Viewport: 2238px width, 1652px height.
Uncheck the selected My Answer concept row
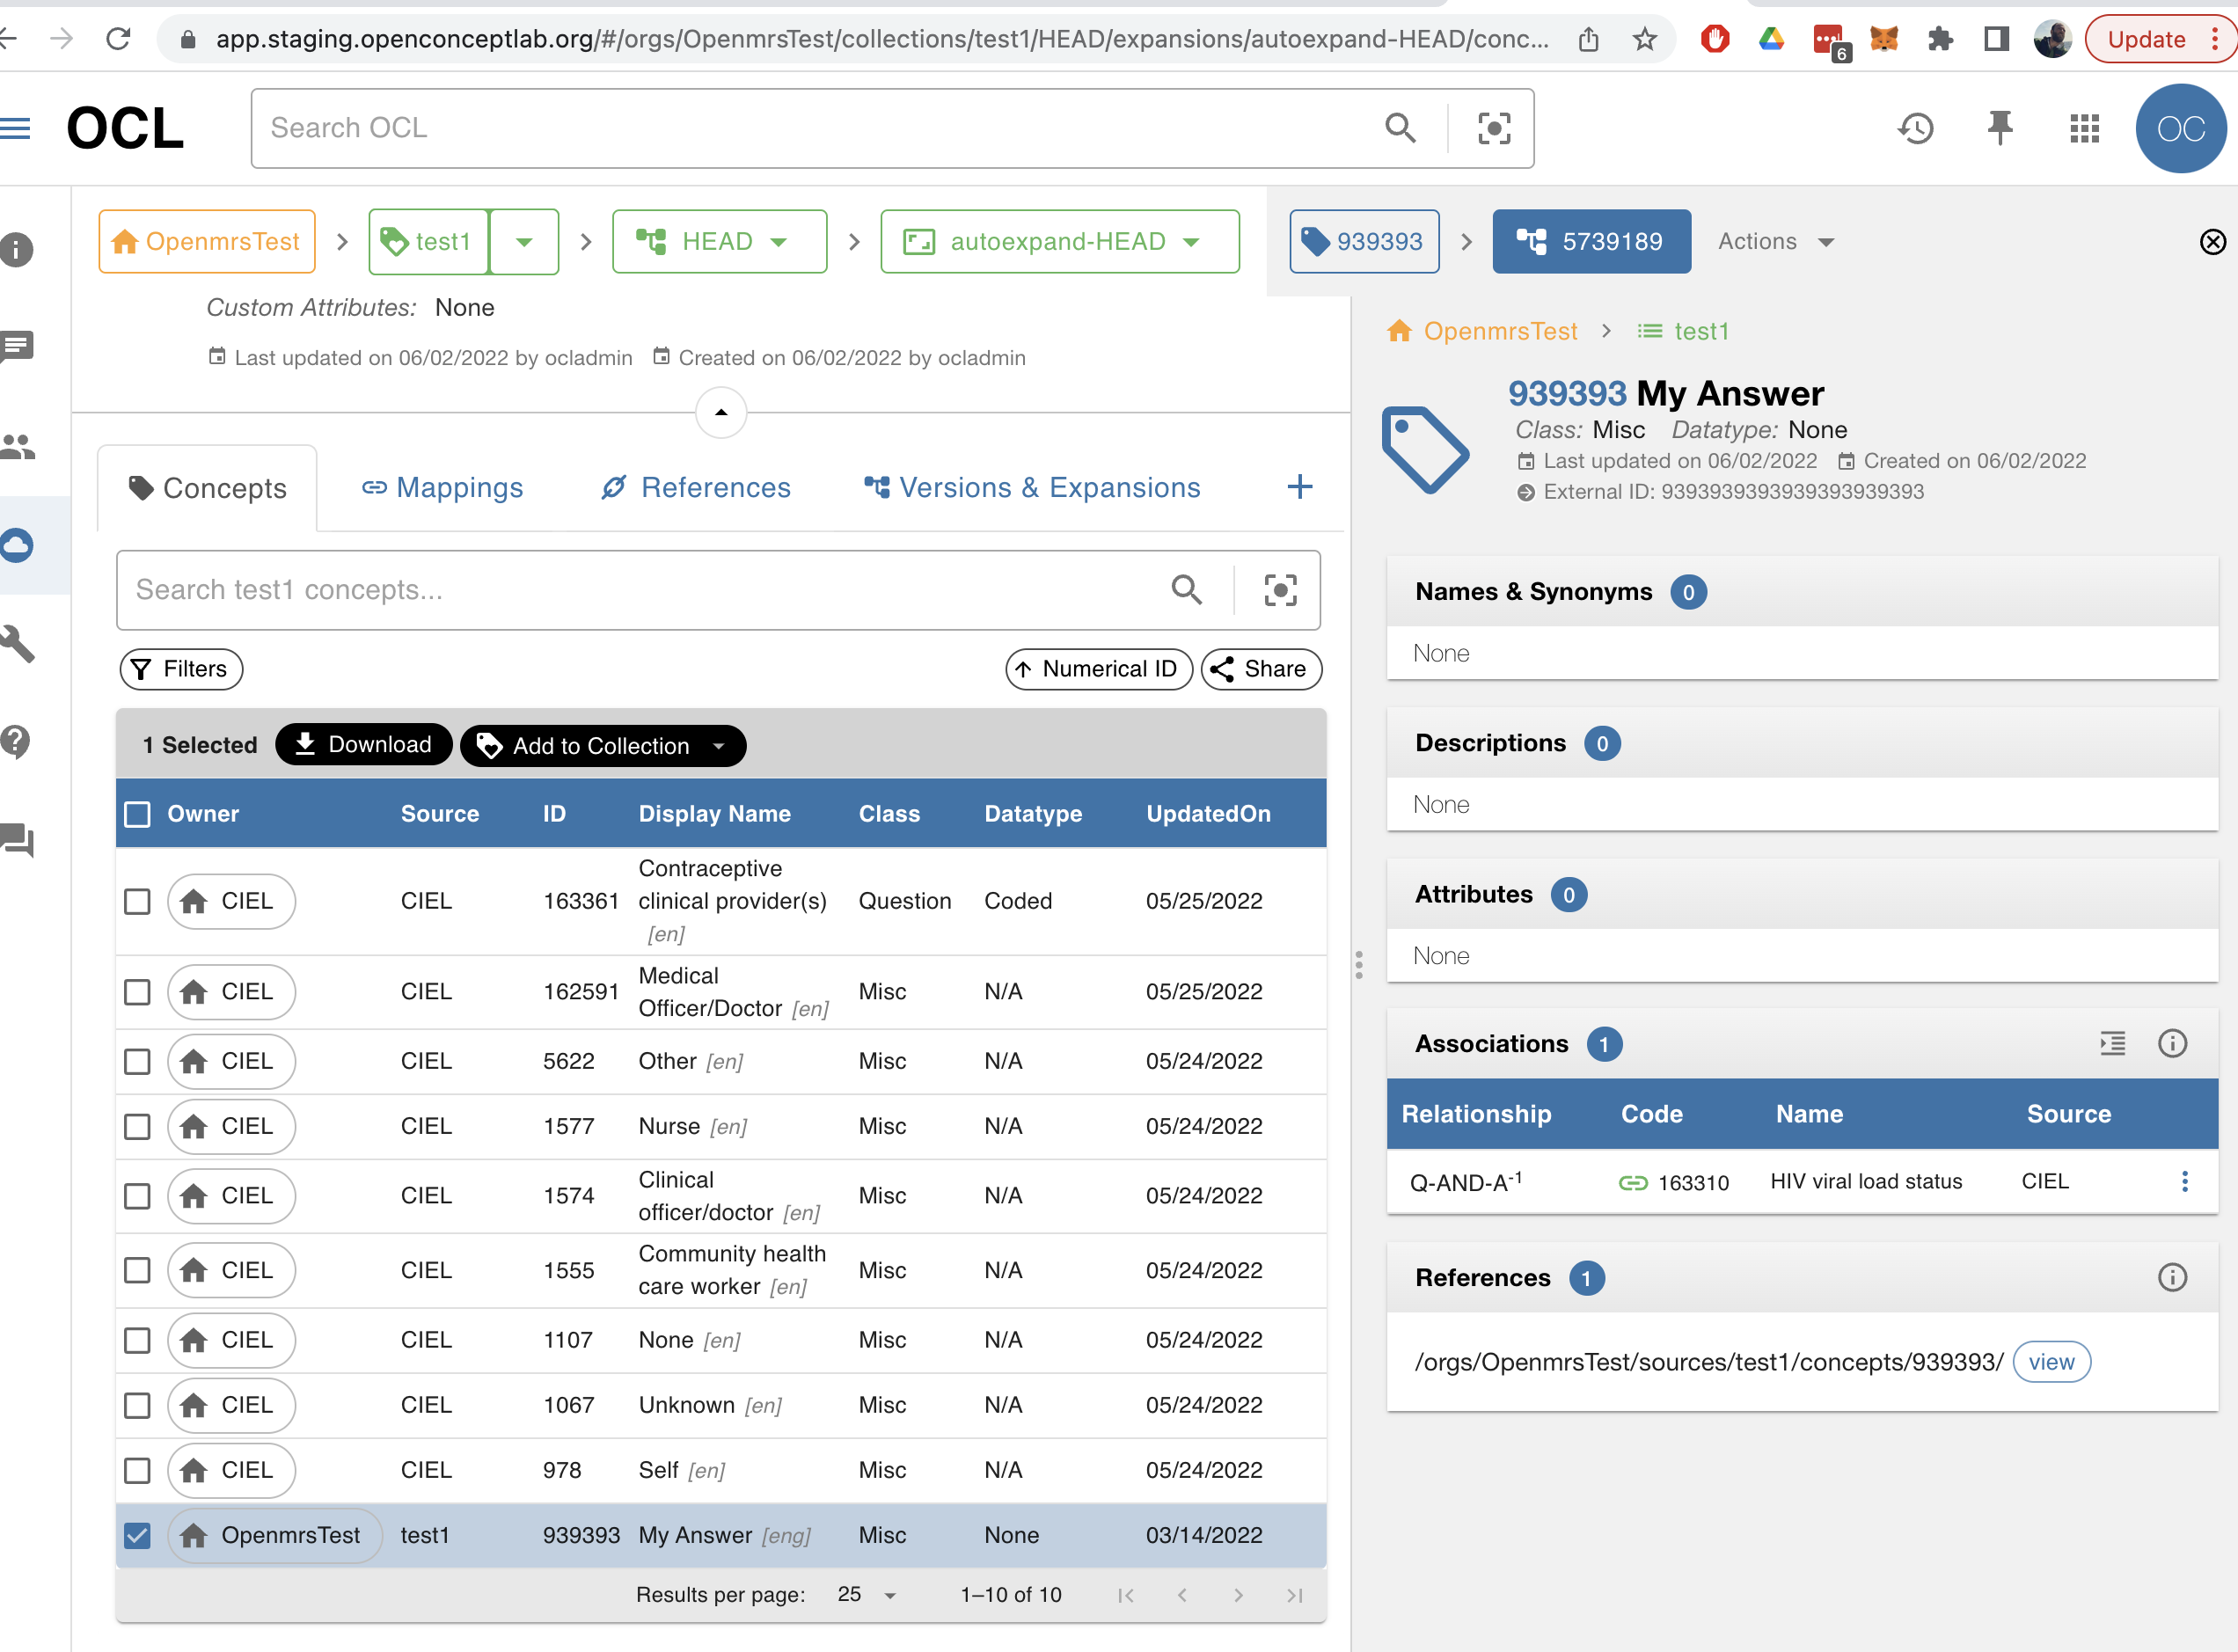(x=137, y=1535)
